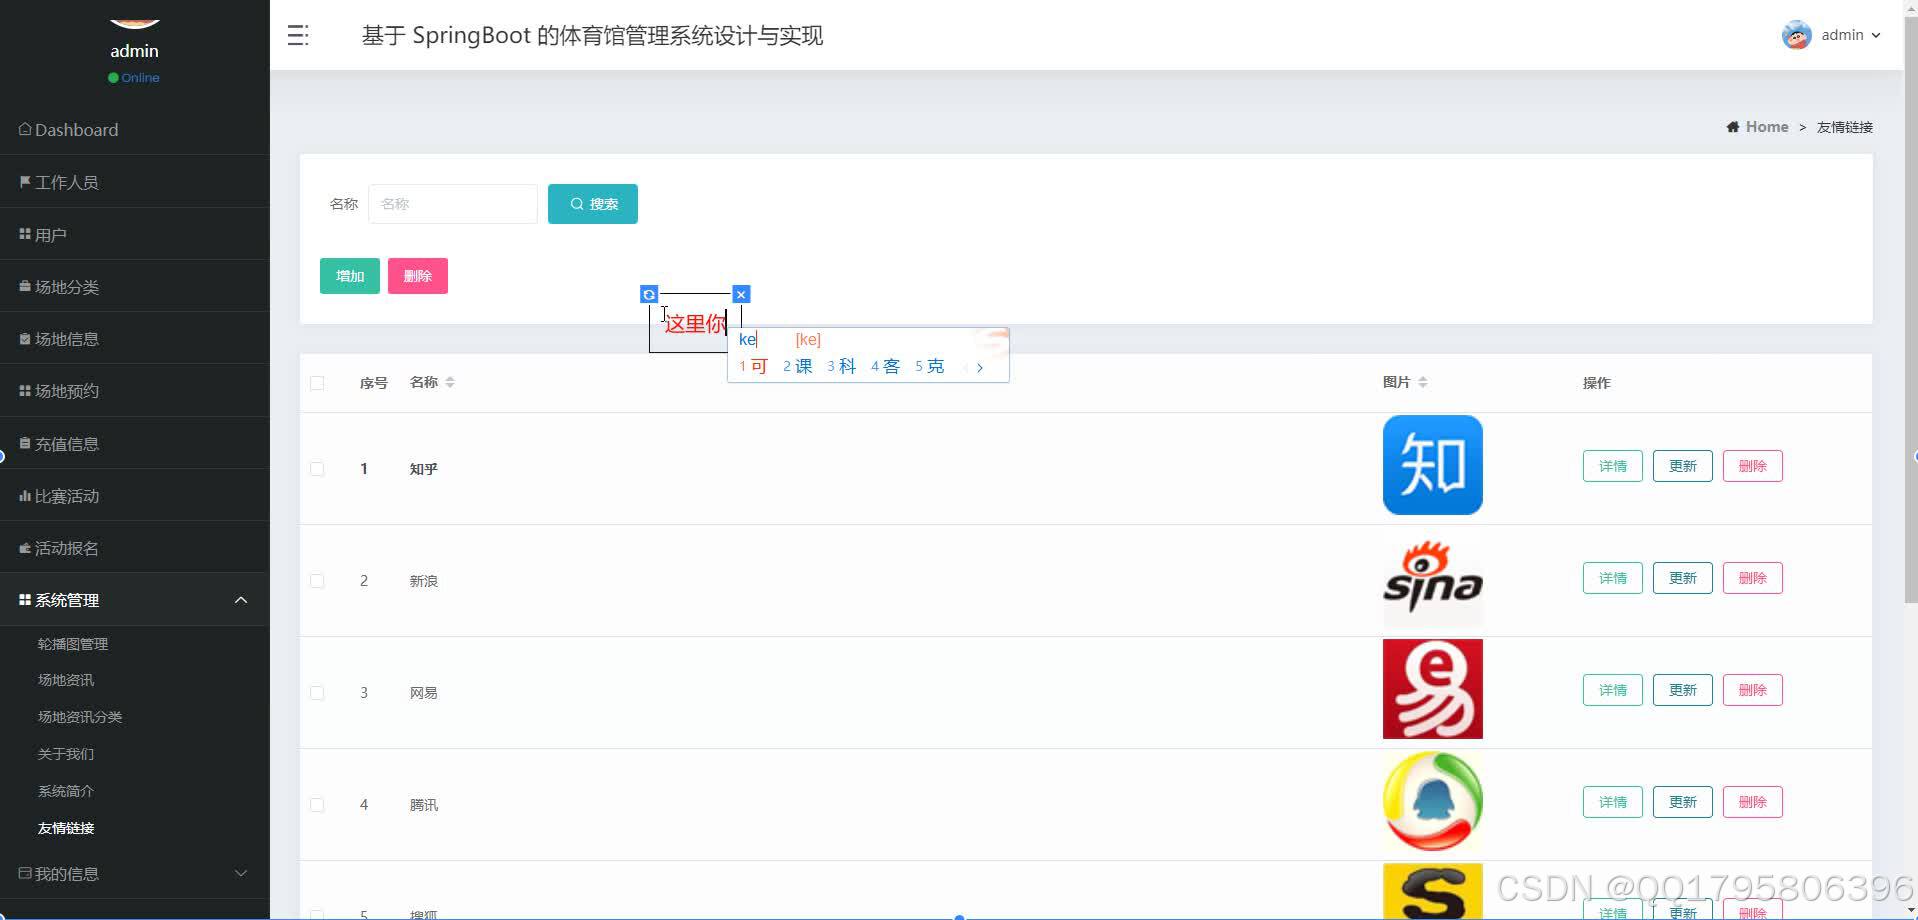1918x920 pixels.
Task: Click the Home breadcrumb house icon
Action: pos(1732,127)
